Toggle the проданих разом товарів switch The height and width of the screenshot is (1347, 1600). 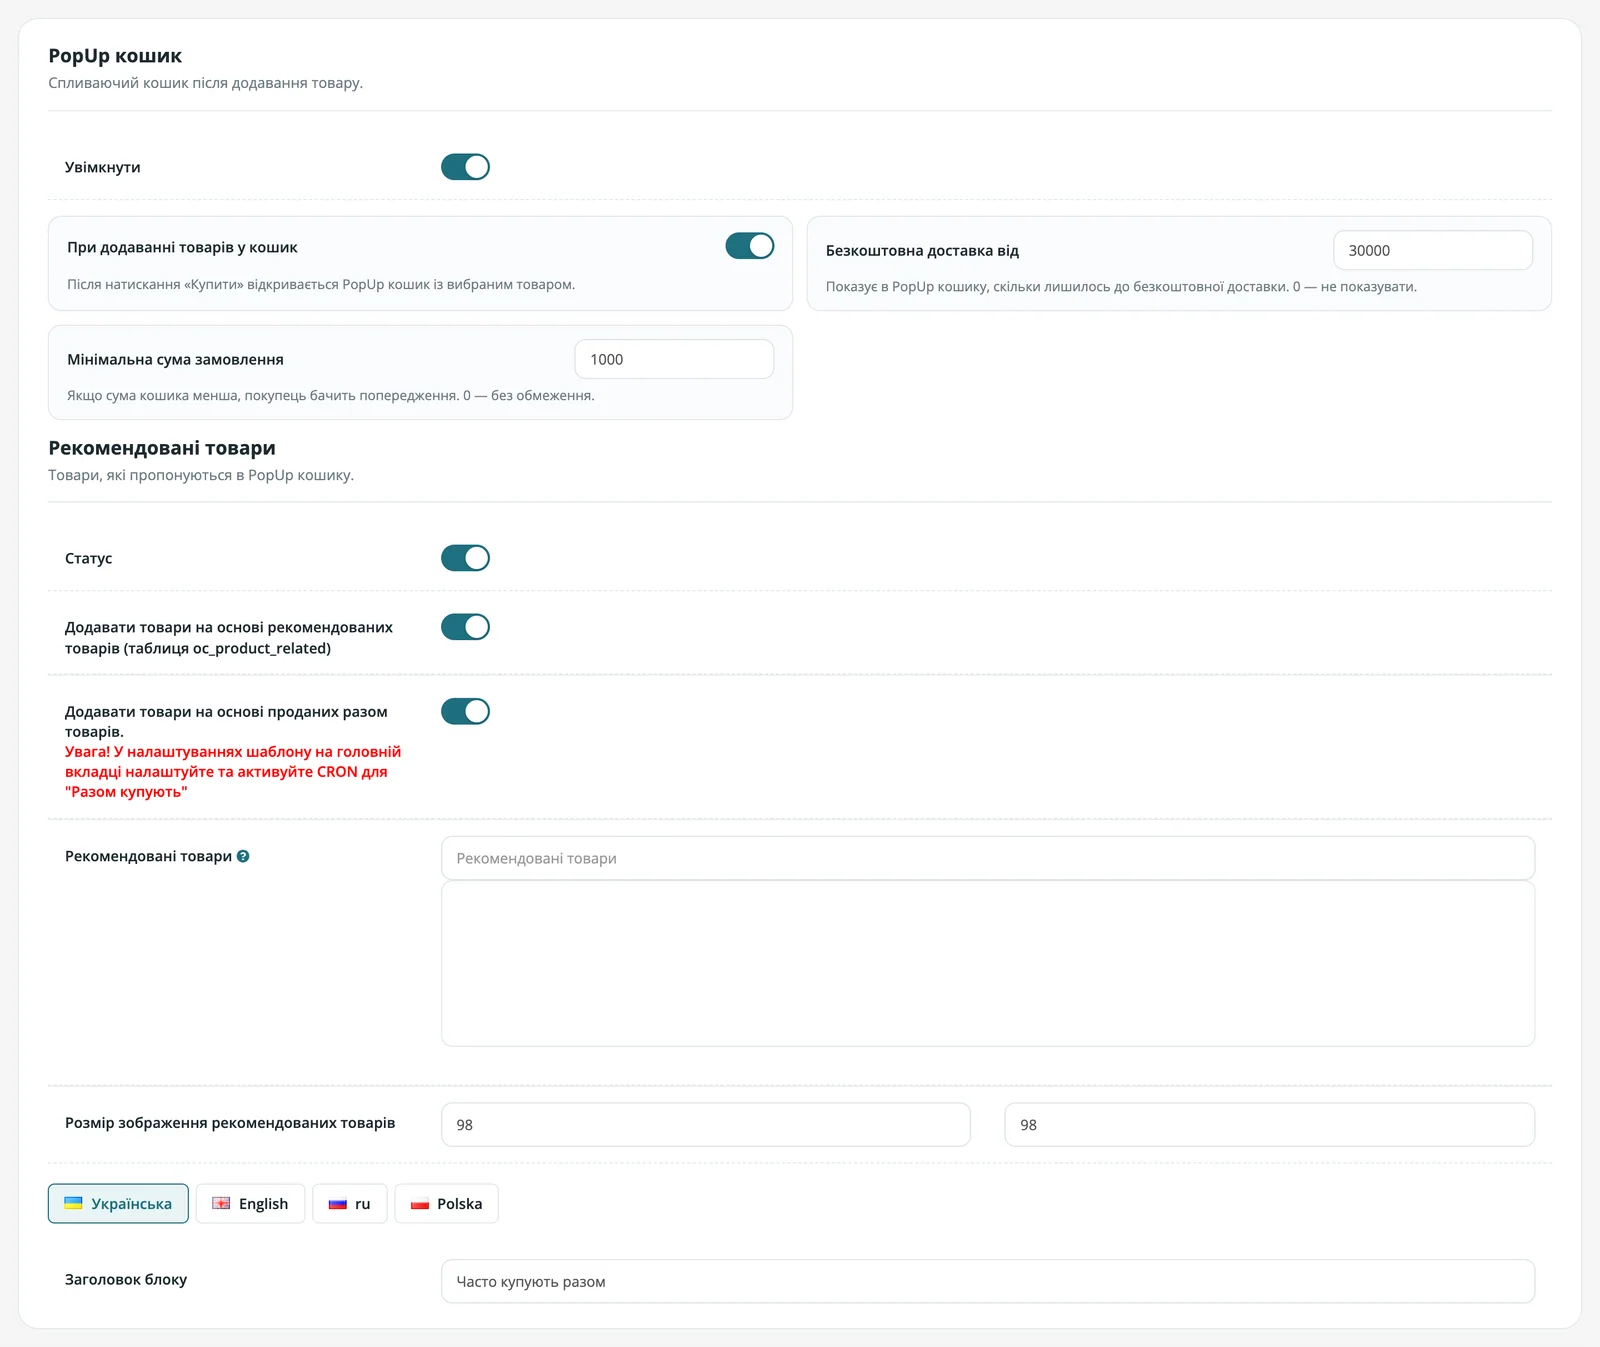click(x=465, y=711)
